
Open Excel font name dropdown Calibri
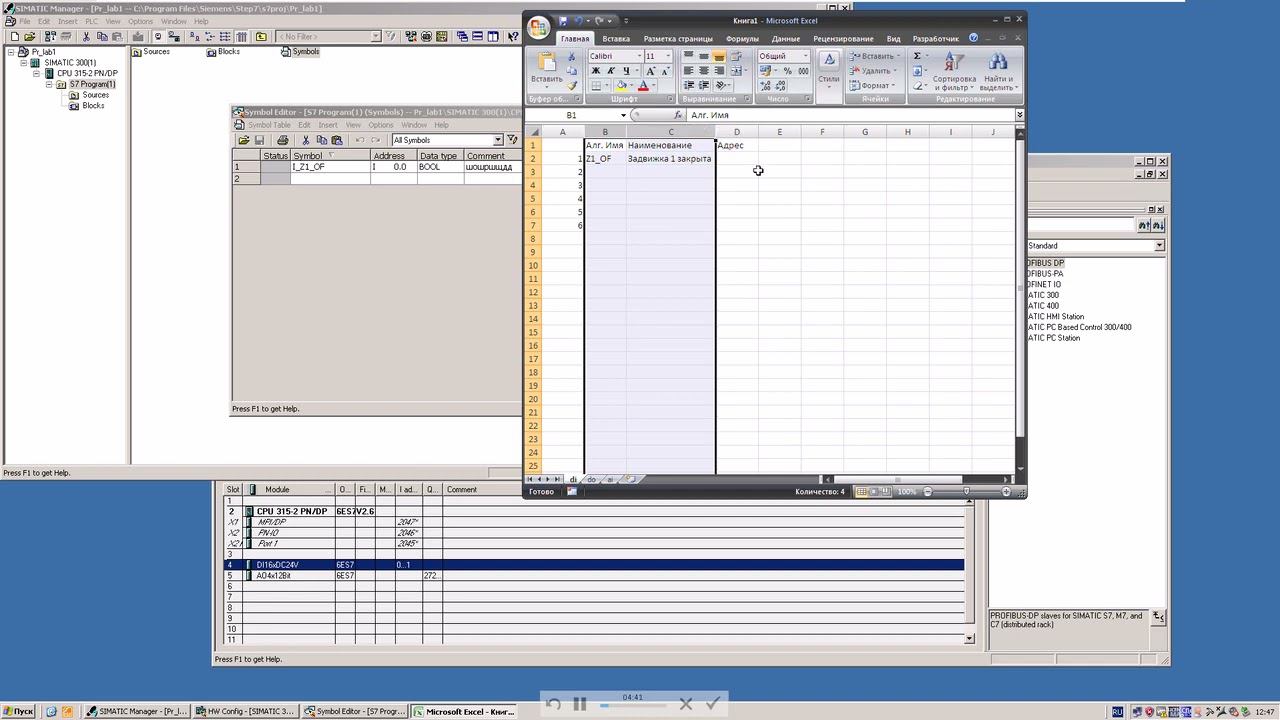tap(637, 56)
